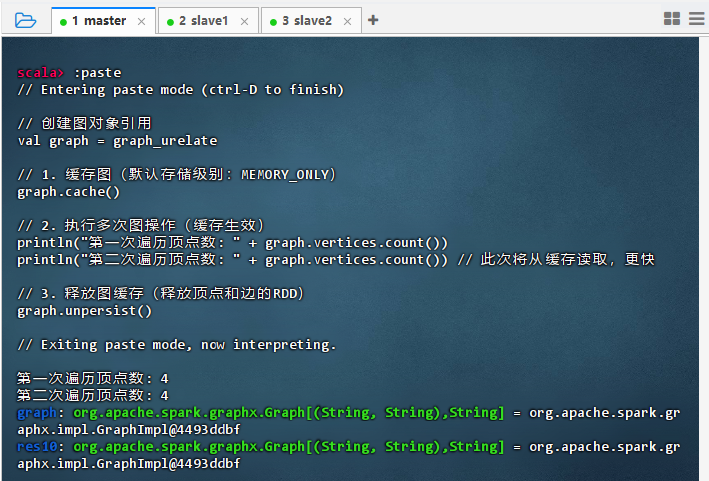709x481 pixels.
Task: Click the comment '// 3. 释放图缓存'
Action: point(161,293)
